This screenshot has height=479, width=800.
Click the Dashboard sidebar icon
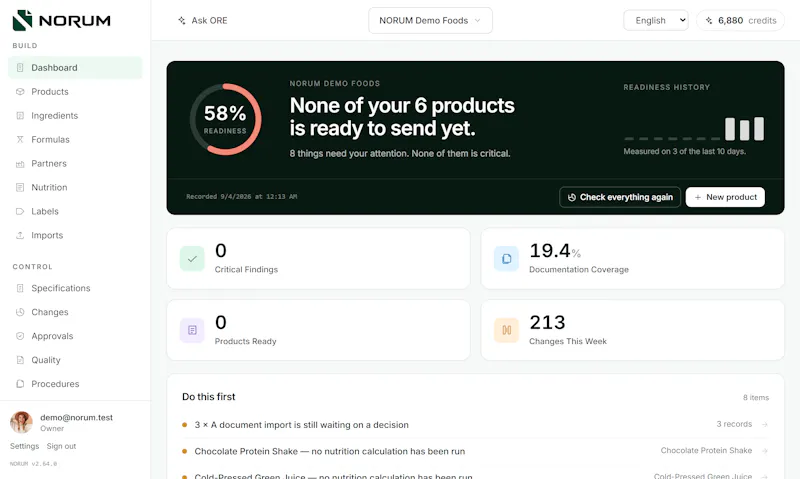click(20, 67)
